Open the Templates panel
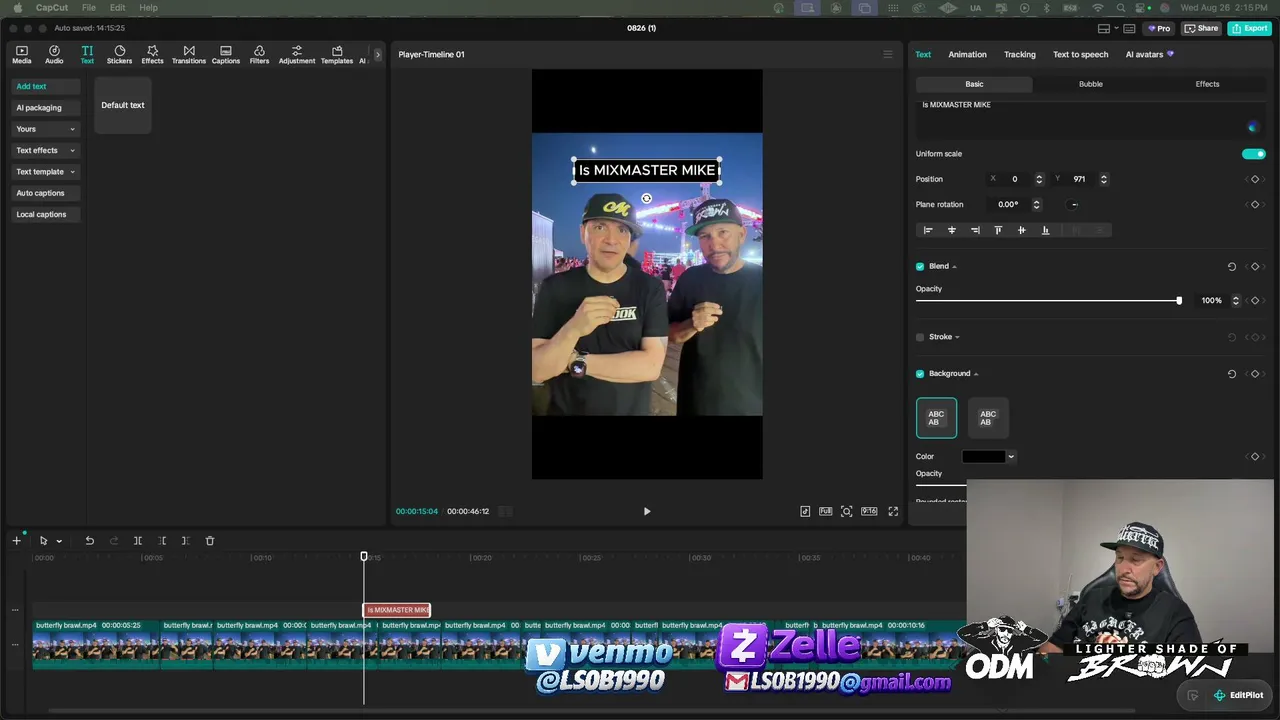This screenshot has height=720, width=1280. pos(337,54)
